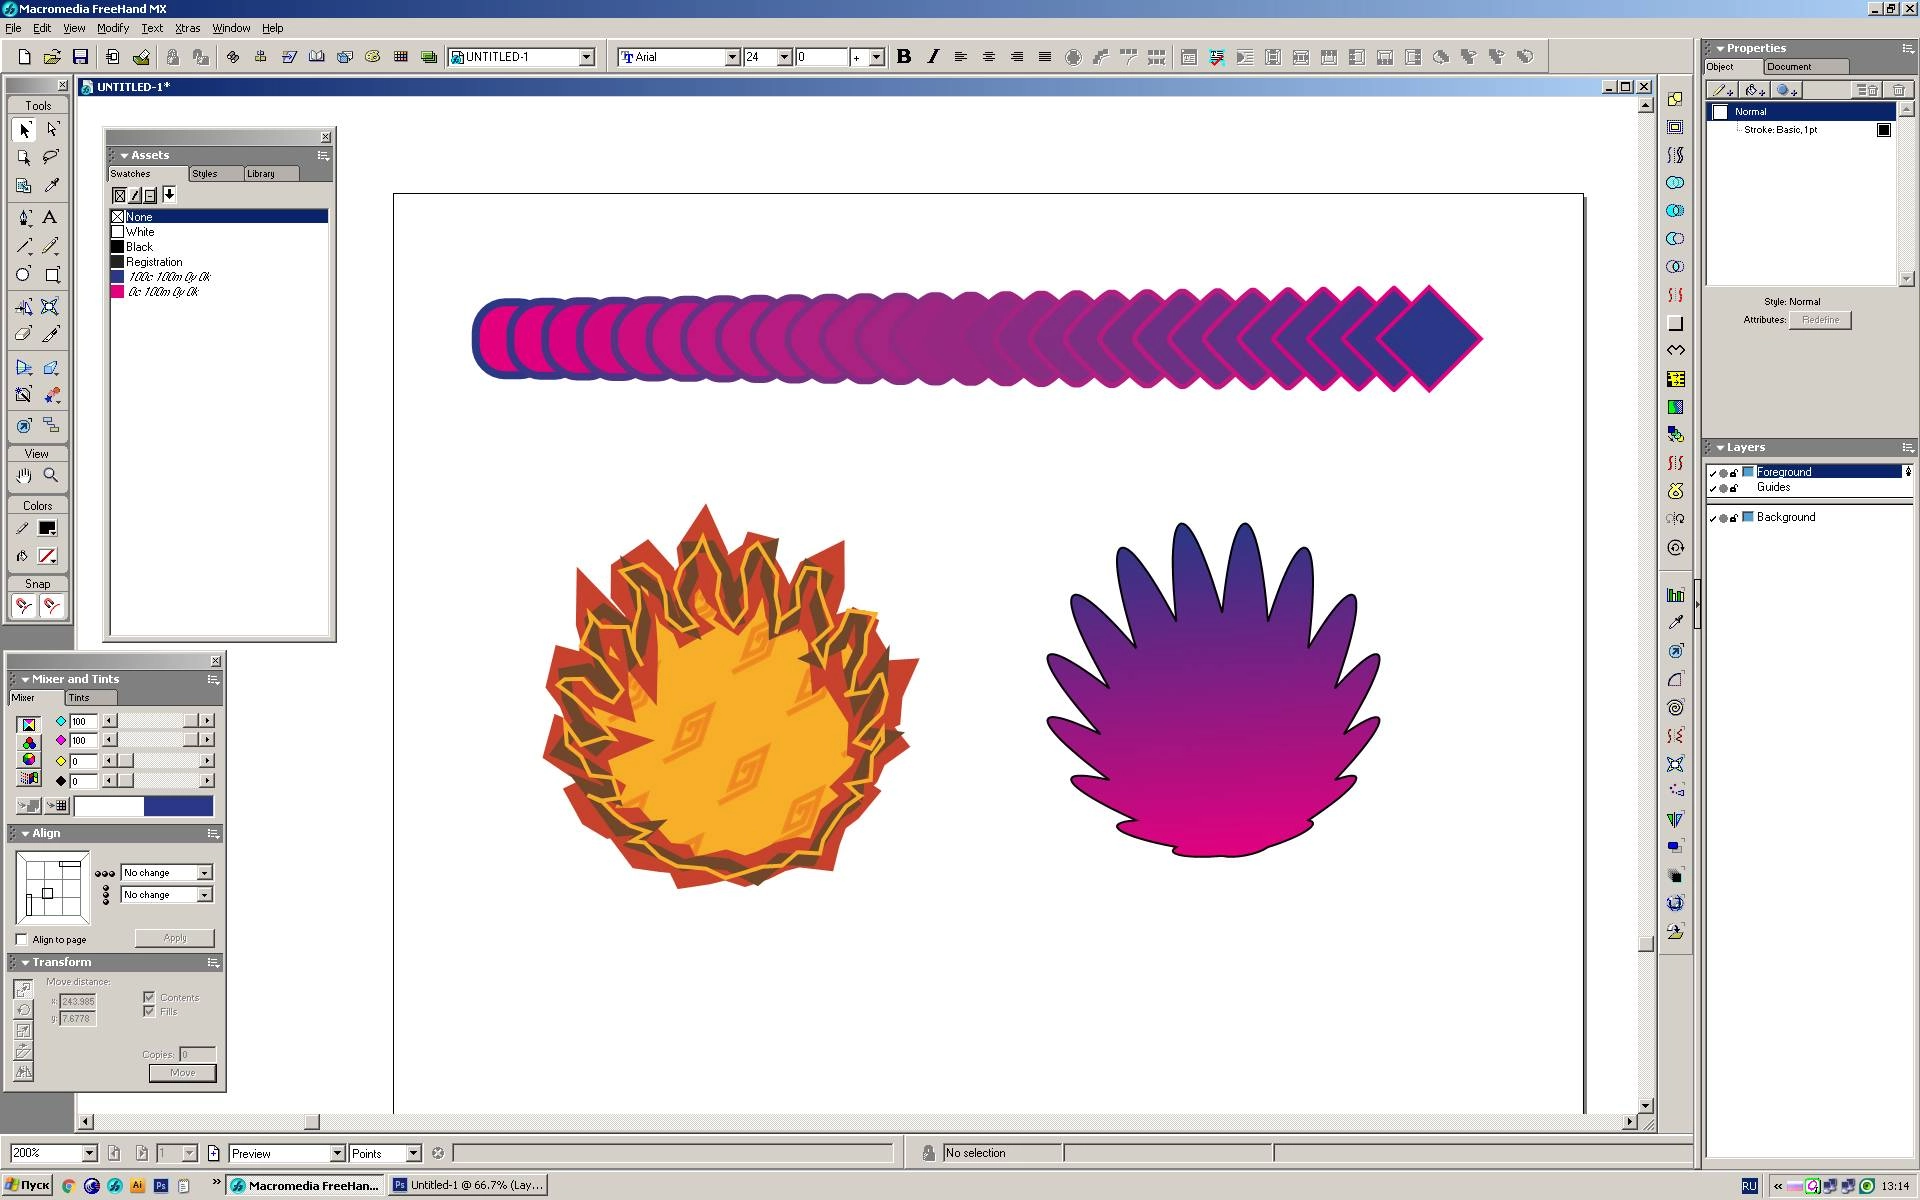Check the Align to page box
The image size is (1920, 1200).
pyautogui.click(x=22, y=940)
